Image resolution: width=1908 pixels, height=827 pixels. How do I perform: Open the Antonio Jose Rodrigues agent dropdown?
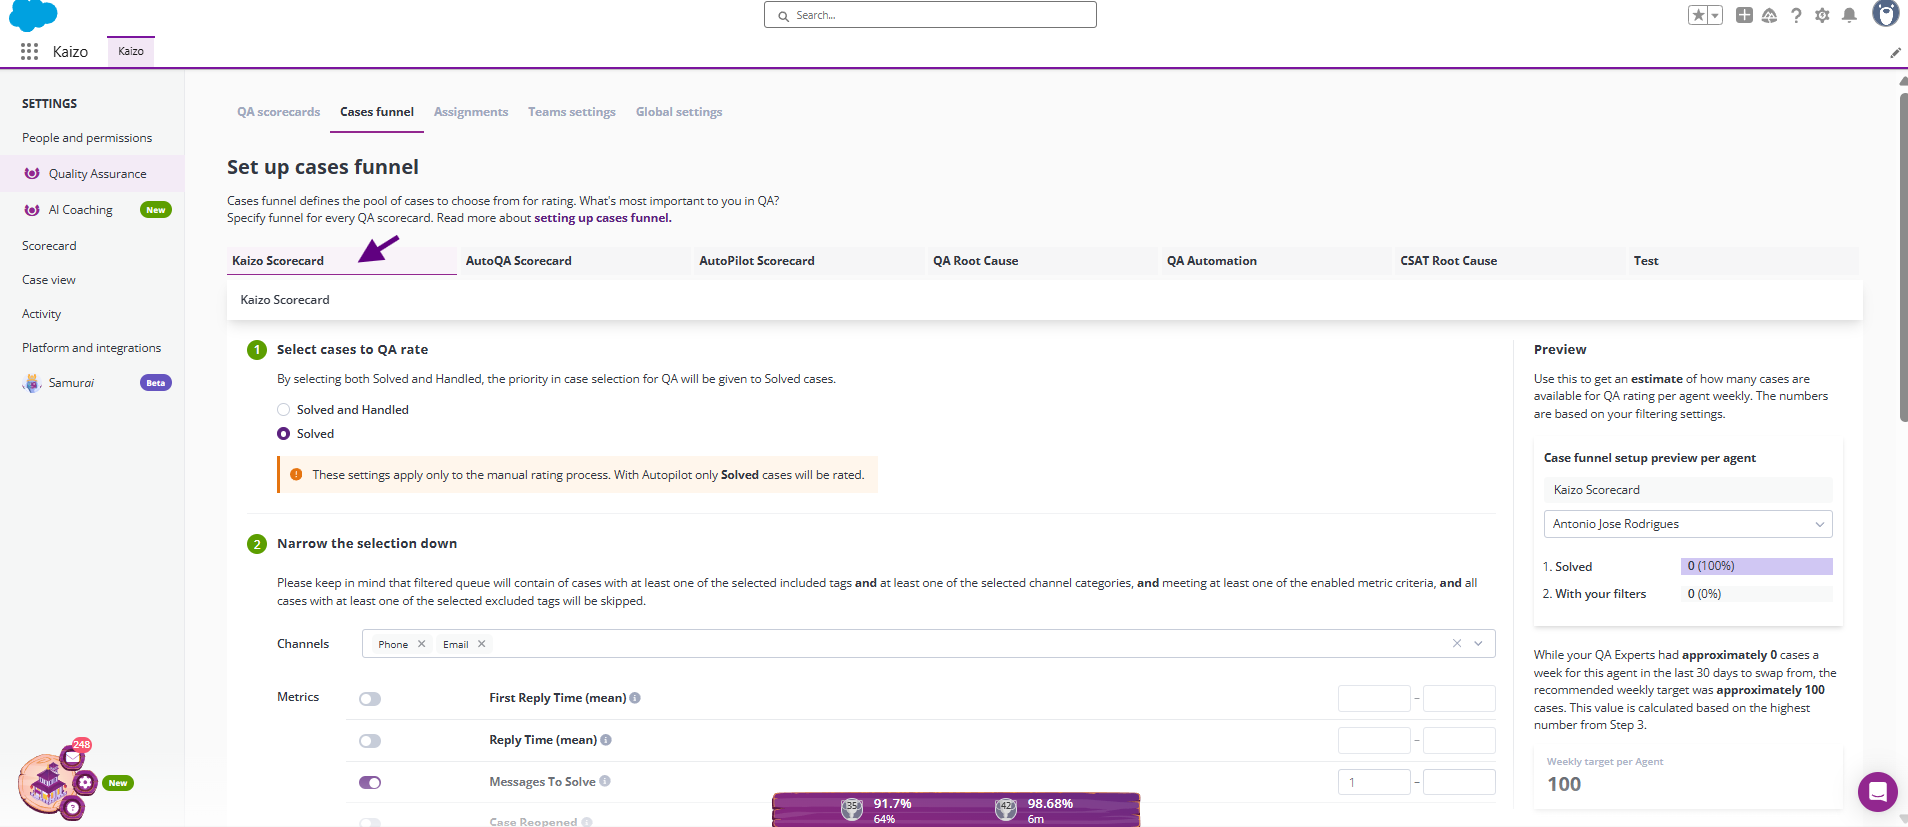click(1688, 524)
